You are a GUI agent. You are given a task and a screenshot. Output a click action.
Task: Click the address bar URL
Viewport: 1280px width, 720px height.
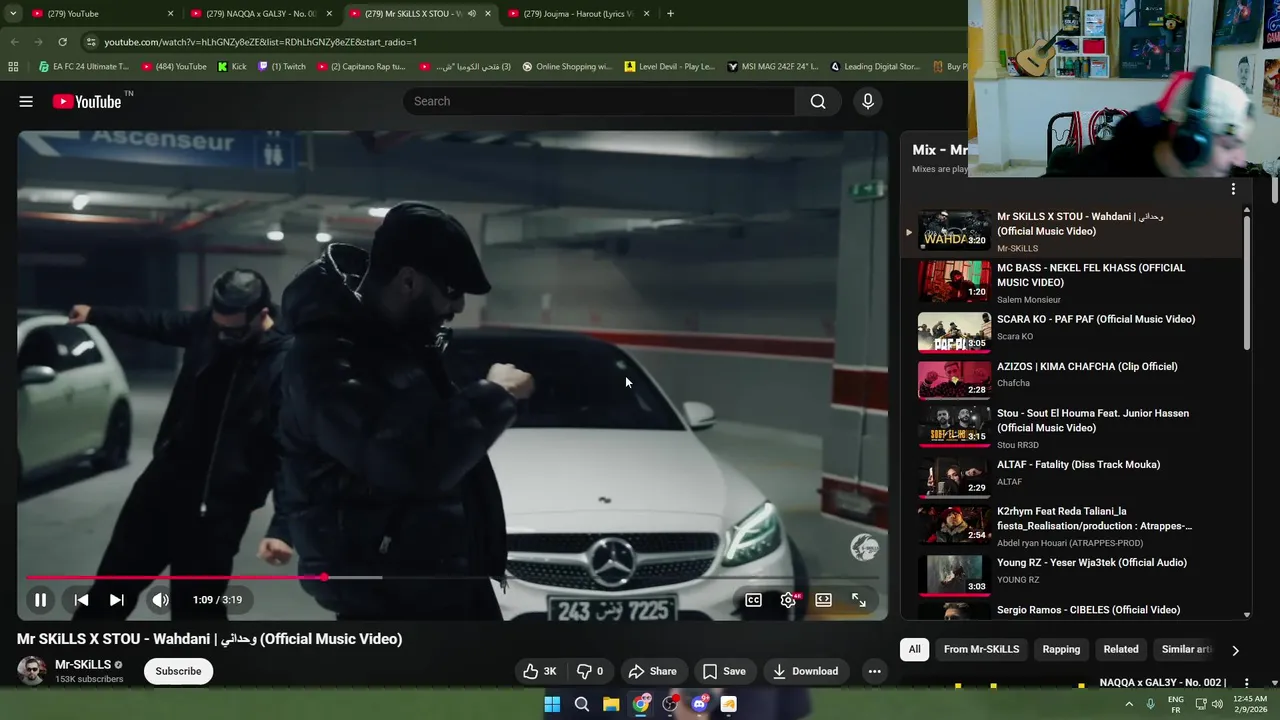coord(260,42)
